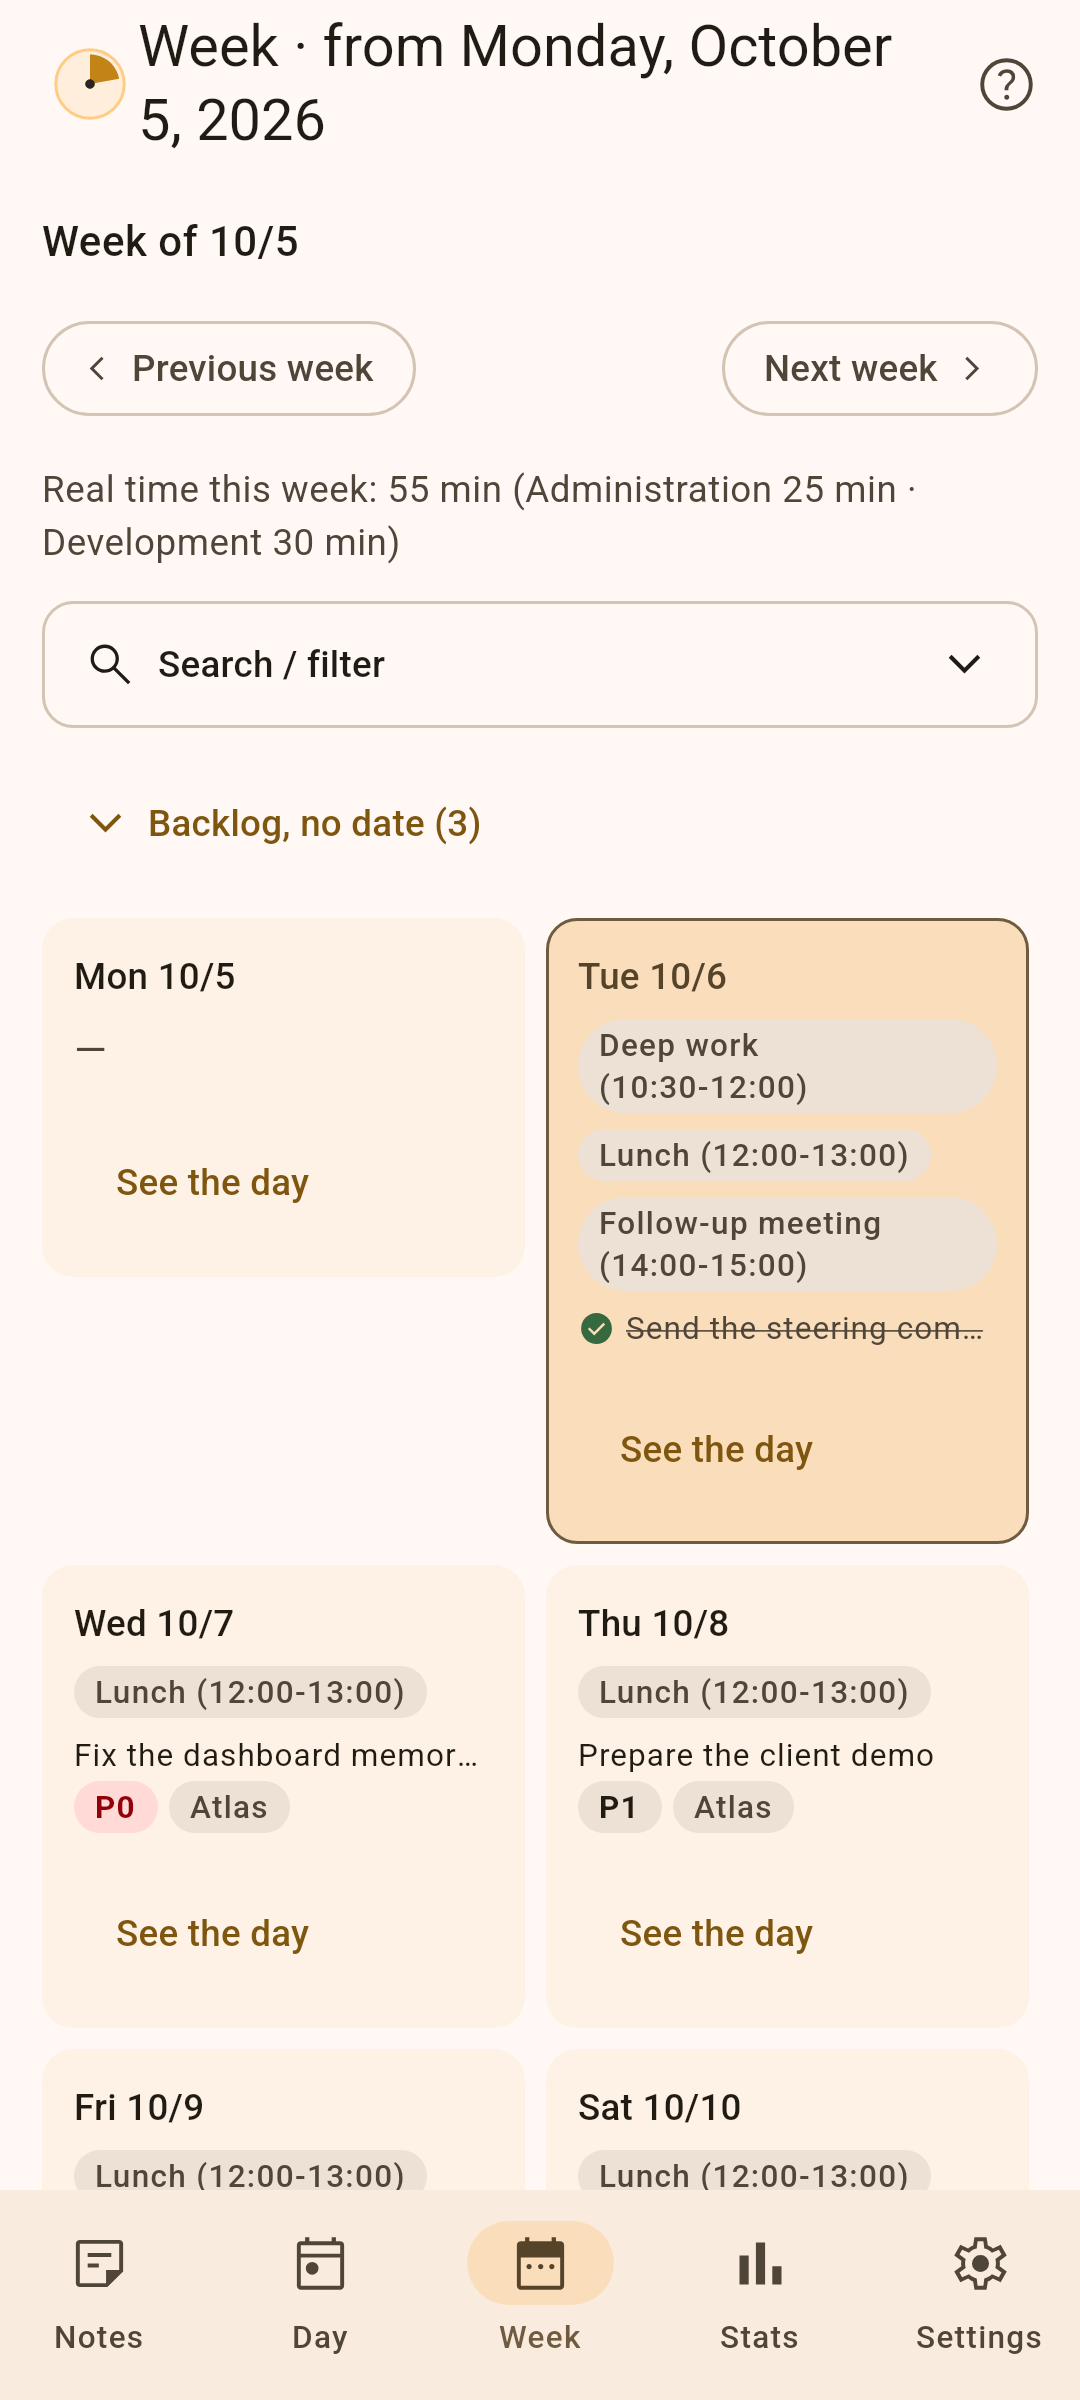The width and height of the screenshot is (1080, 2400).
Task: Click the magnifier icon in search field
Action: 110,664
